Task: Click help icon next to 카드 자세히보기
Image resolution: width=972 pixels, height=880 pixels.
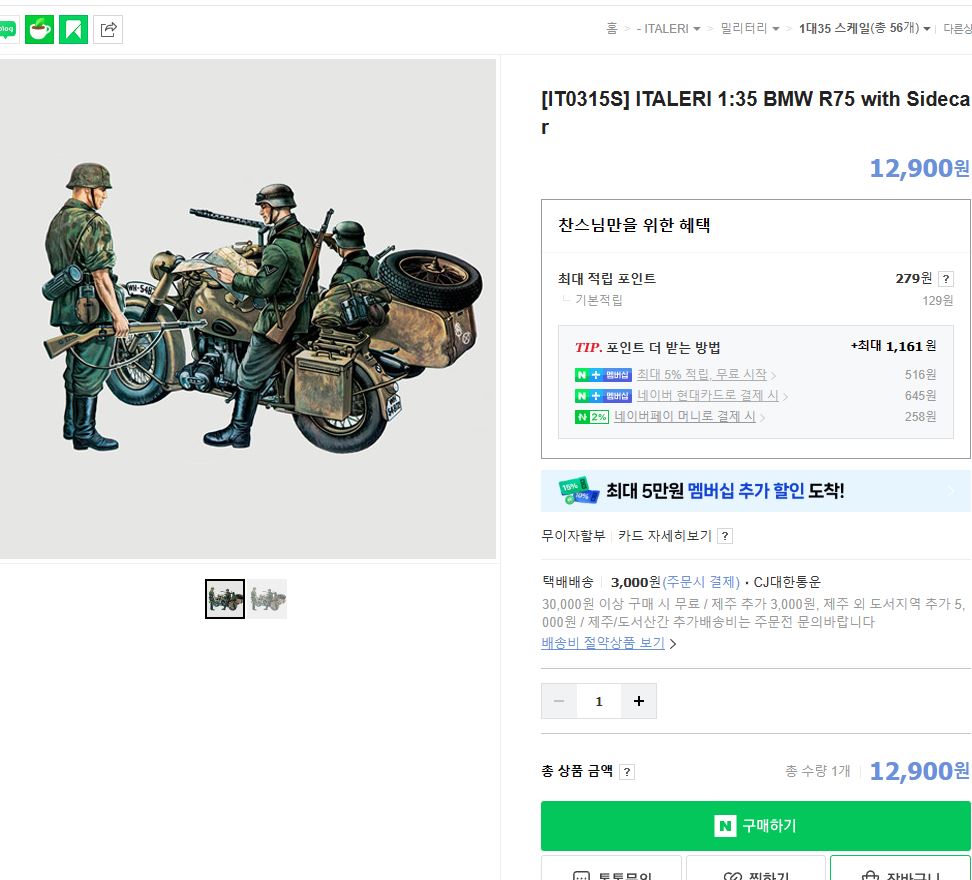Action: coord(725,536)
